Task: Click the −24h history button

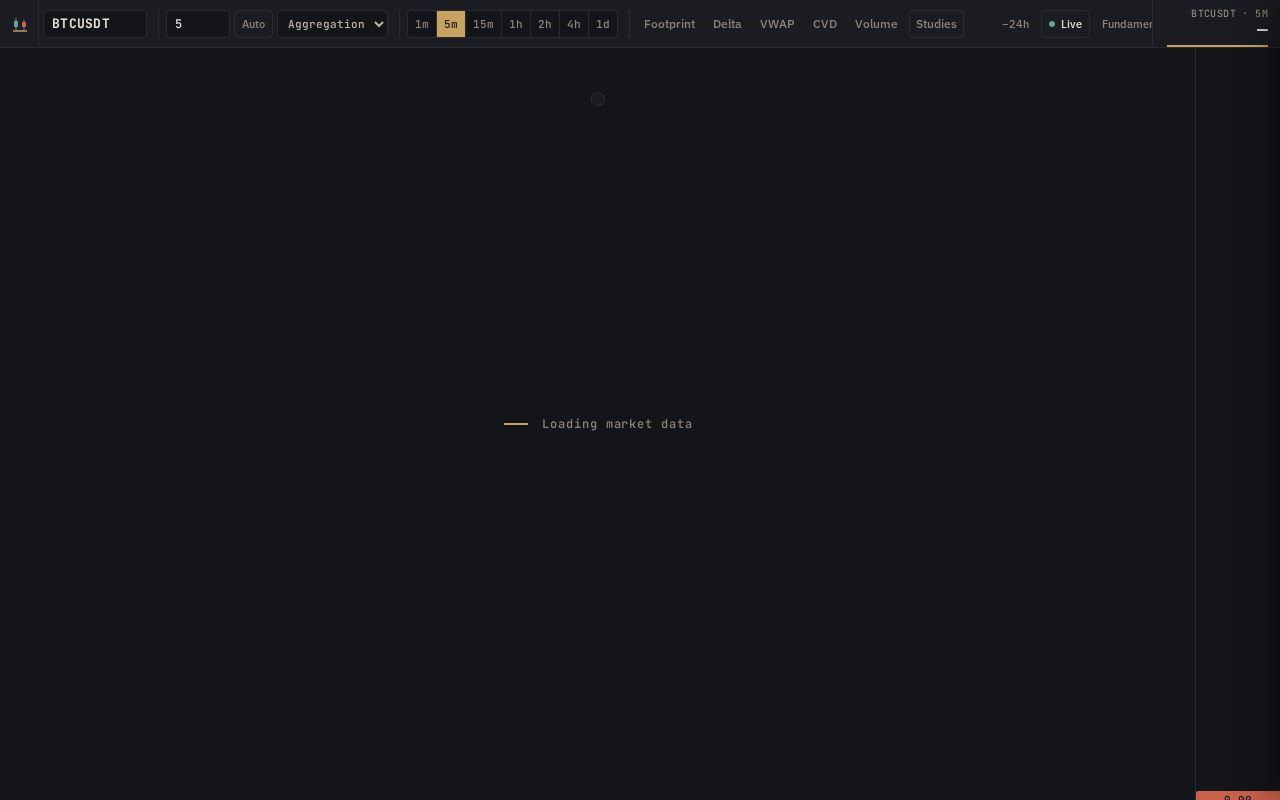Action: [1015, 24]
